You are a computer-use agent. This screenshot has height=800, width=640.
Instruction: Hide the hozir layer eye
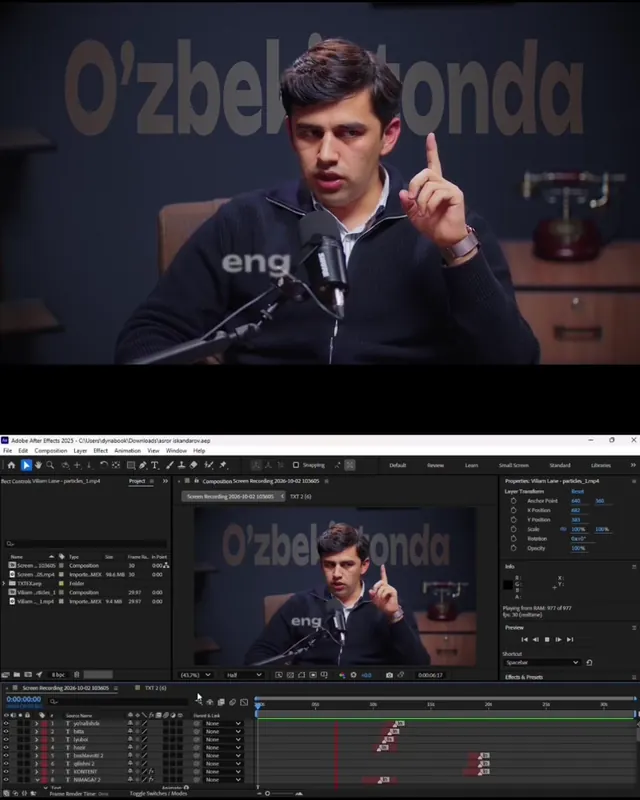click(6, 747)
